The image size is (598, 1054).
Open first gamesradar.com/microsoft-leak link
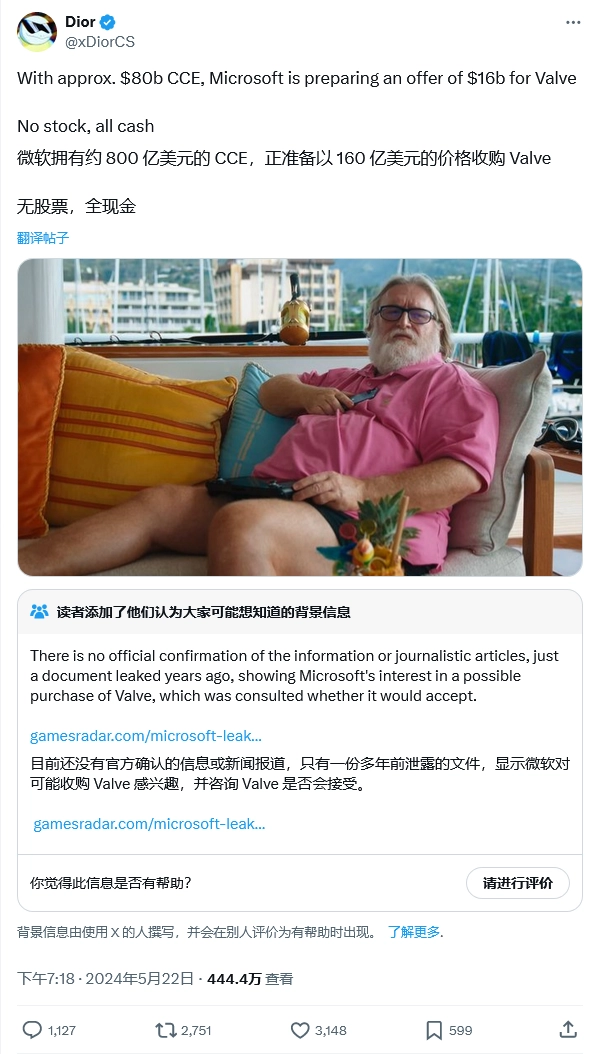click(x=146, y=735)
